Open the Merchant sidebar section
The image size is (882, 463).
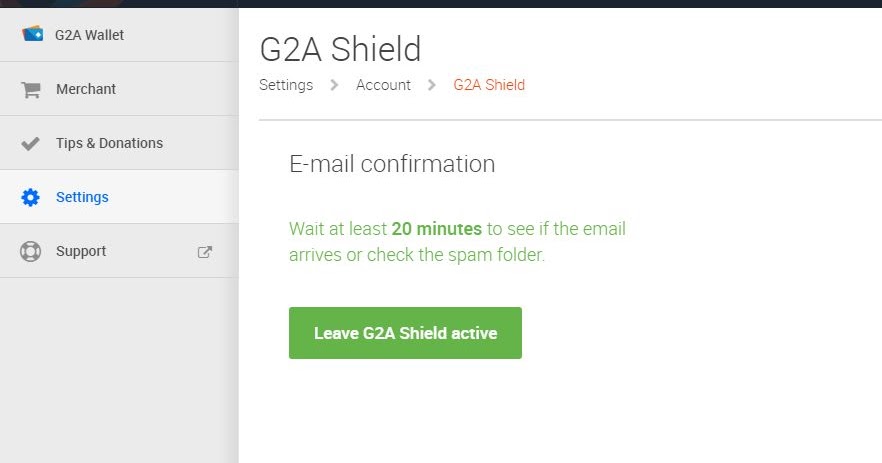pyautogui.click(x=119, y=89)
